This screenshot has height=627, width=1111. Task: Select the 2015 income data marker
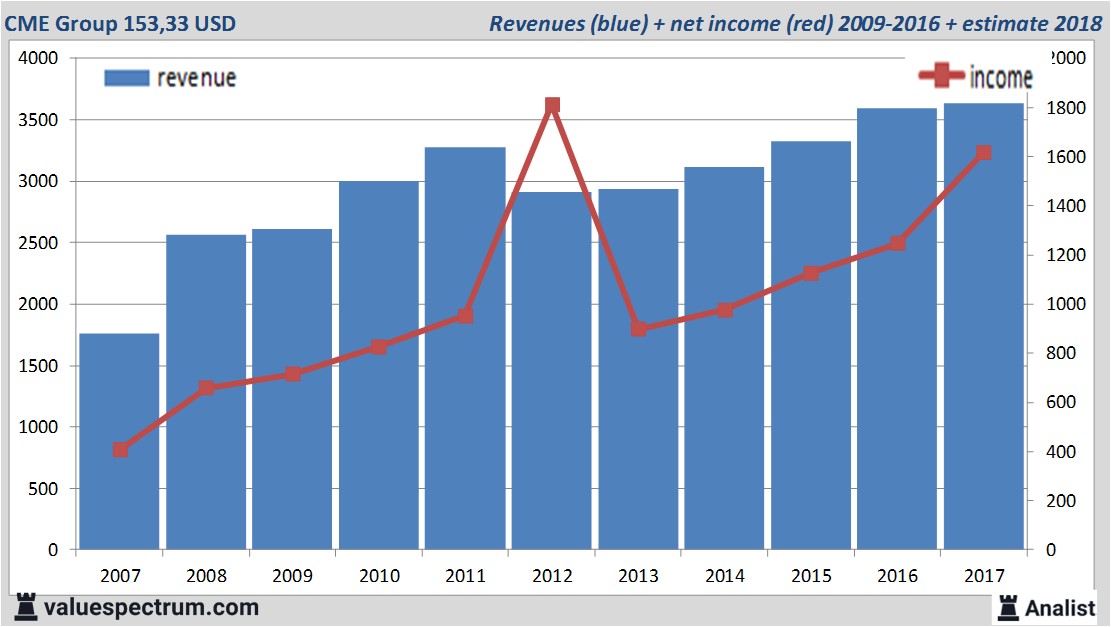(x=811, y=273)
